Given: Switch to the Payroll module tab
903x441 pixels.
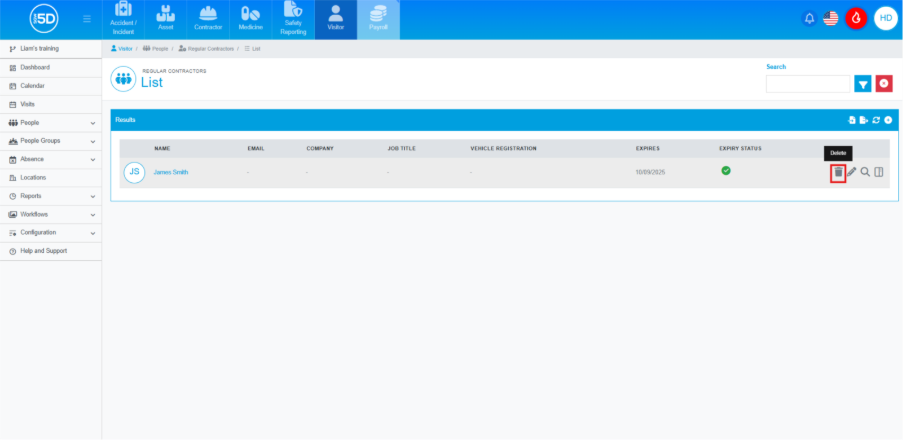Looking at the screenshot, I should click(x=378, y=20).
